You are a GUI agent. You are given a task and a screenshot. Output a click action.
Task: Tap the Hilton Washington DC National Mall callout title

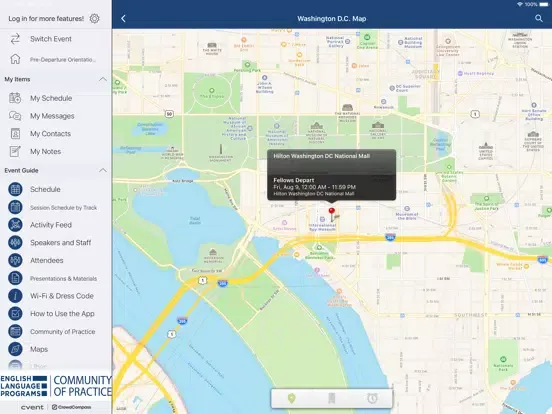tap(321, 156)
